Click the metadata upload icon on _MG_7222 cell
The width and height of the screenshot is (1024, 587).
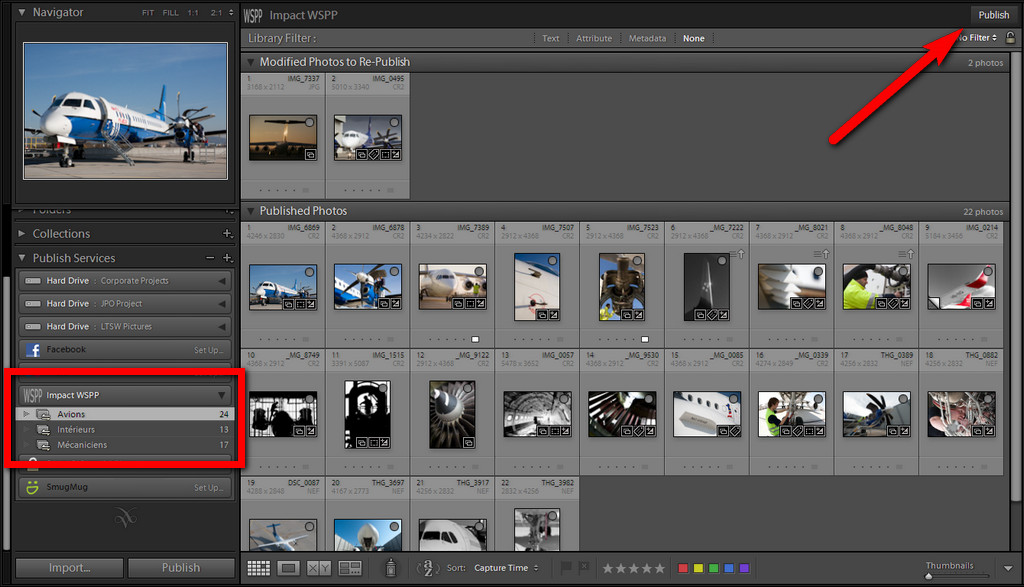[737, 253]
